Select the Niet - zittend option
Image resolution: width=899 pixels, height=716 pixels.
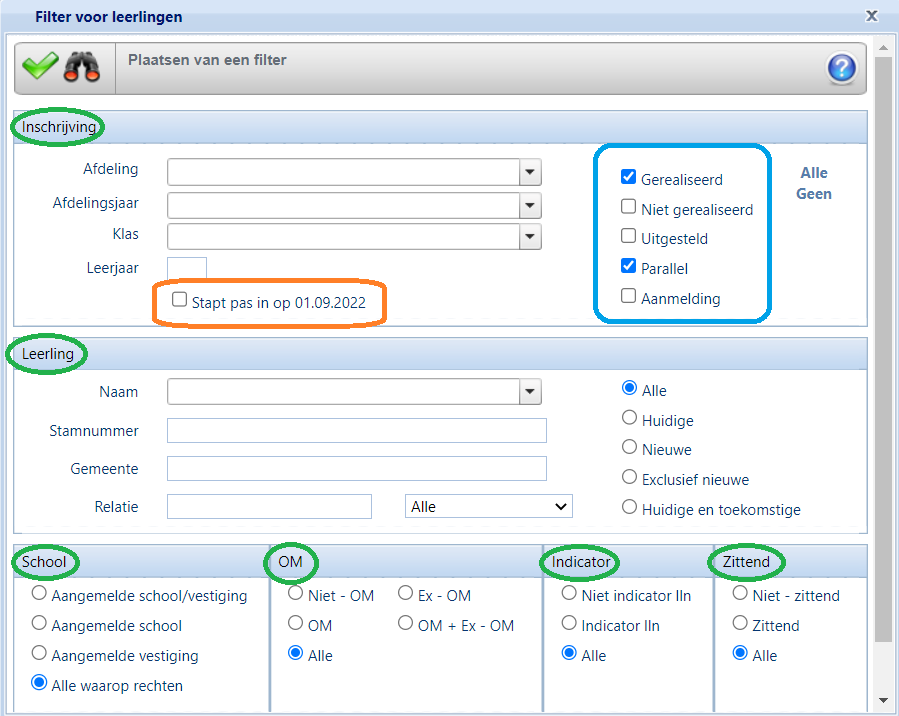(x=740, y=593)
